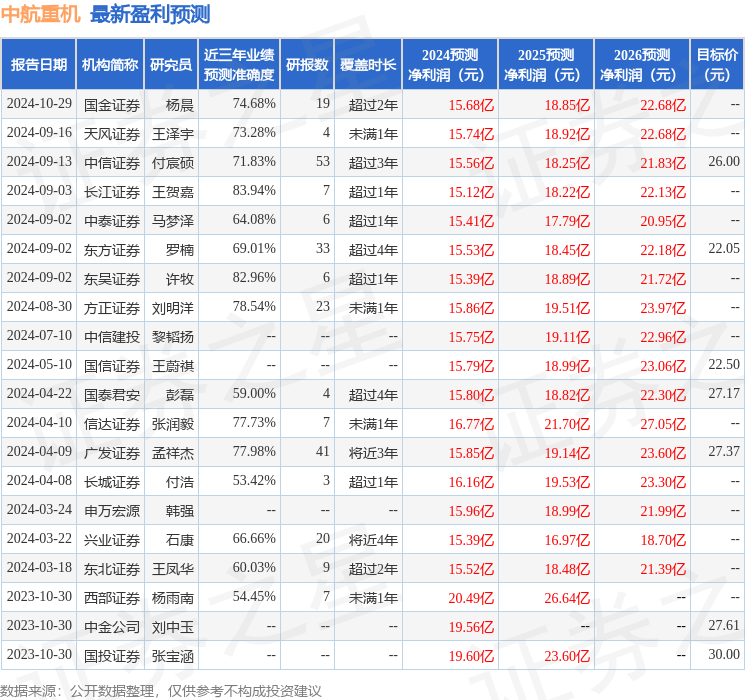Click target price 22.05
This screenshot has height=700, width=745.
pos(724,249)
